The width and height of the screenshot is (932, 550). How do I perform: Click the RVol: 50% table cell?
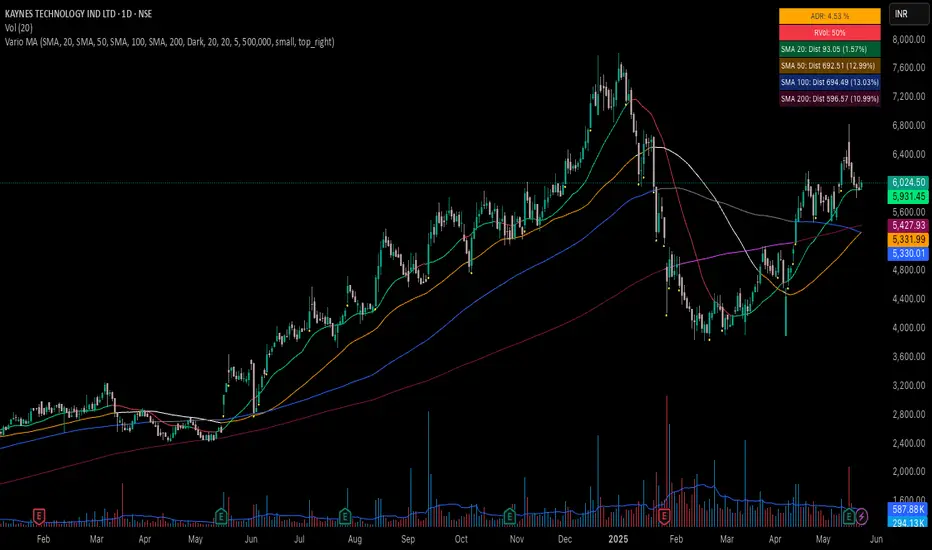coord(830,33)
